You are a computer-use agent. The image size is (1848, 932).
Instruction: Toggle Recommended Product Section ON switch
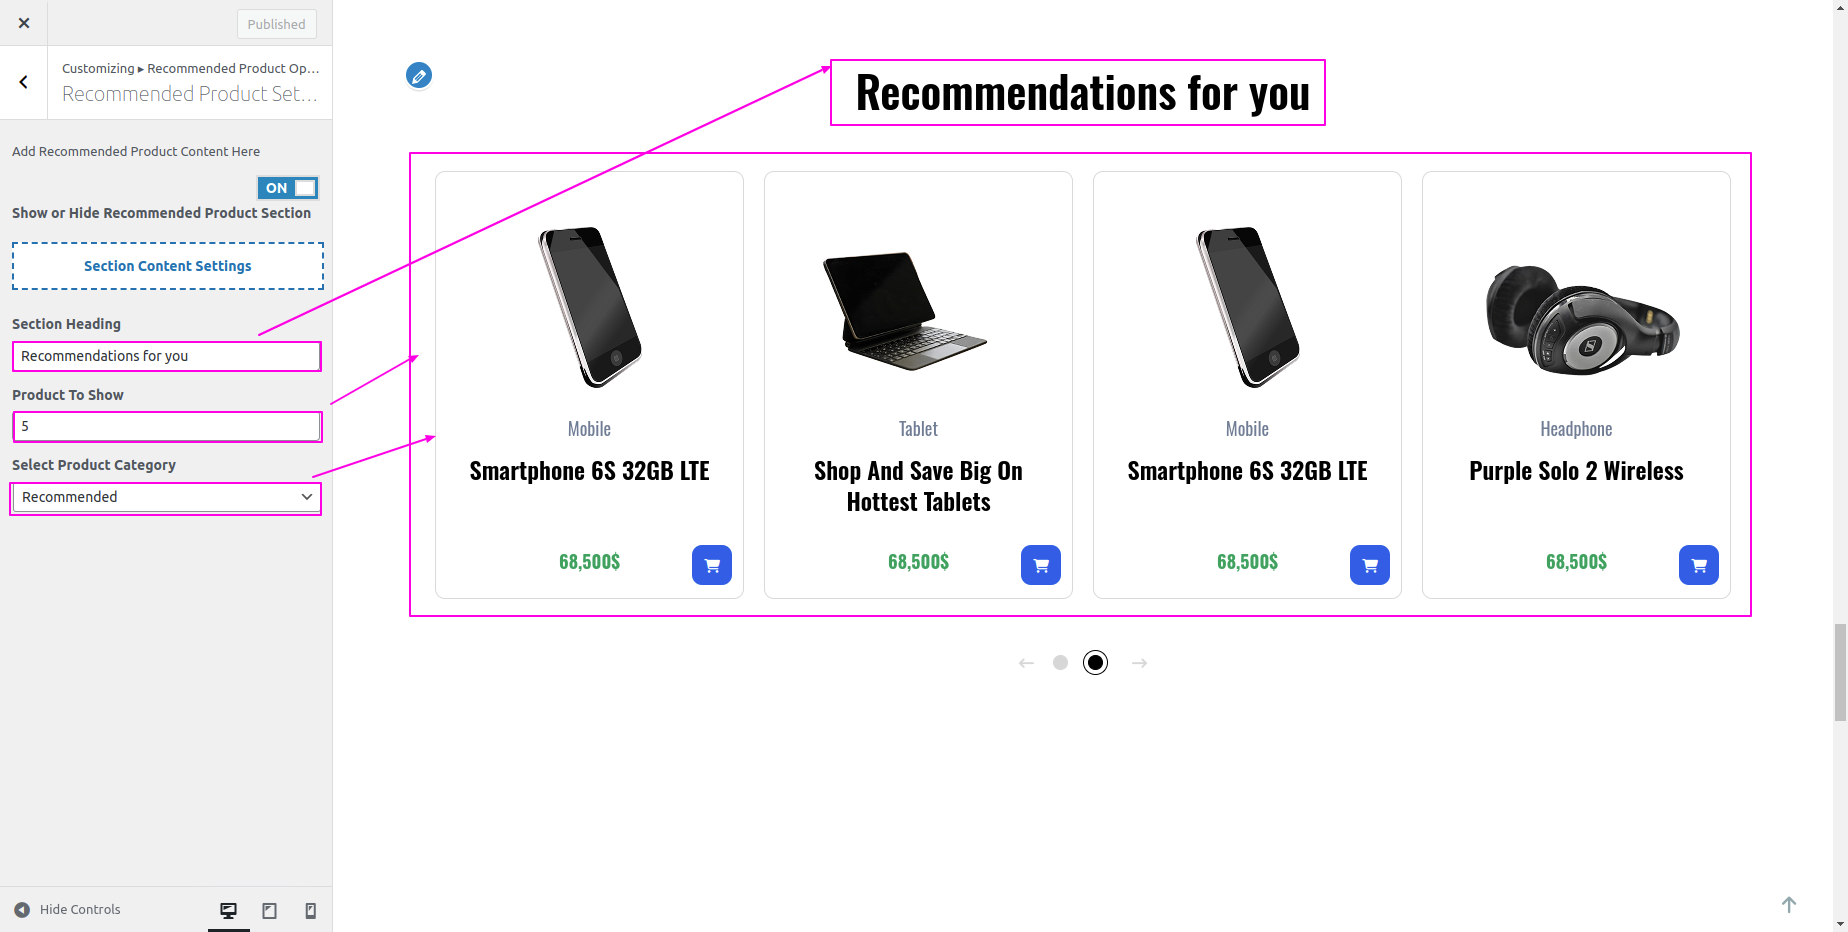tap(288, 188)
